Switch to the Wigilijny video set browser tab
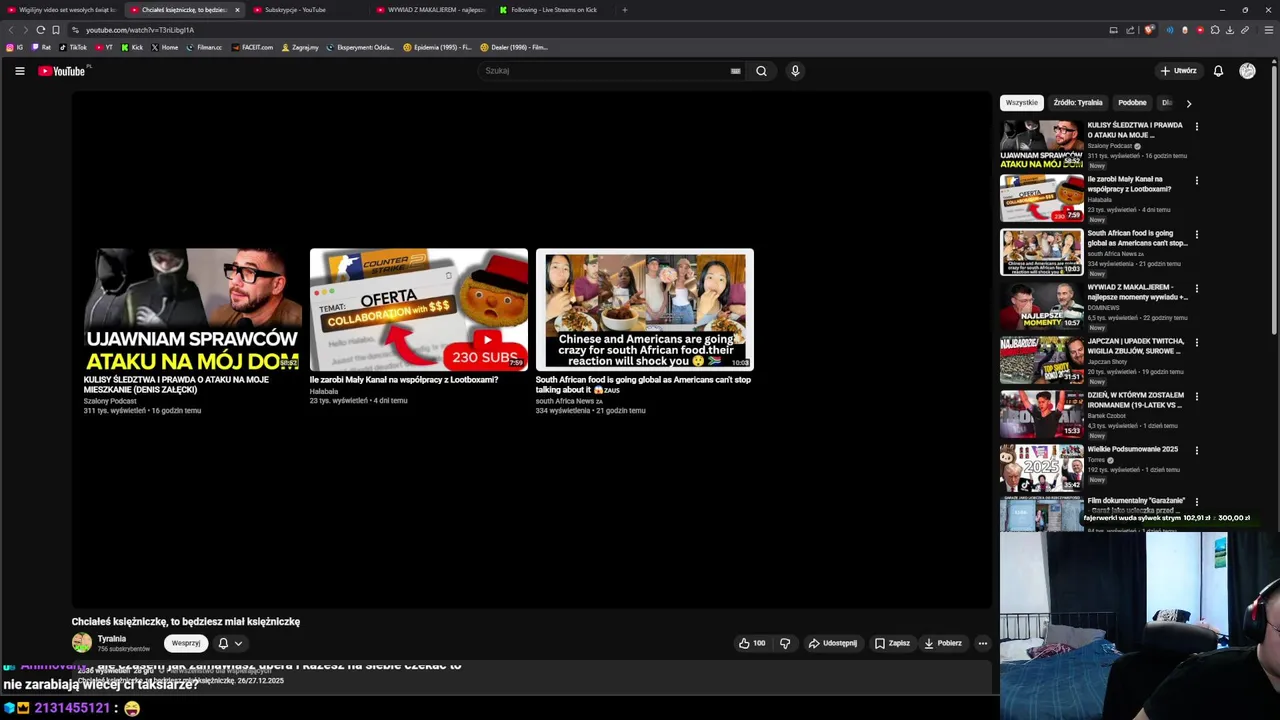1280x720 pixels. [x=62, y=10]
